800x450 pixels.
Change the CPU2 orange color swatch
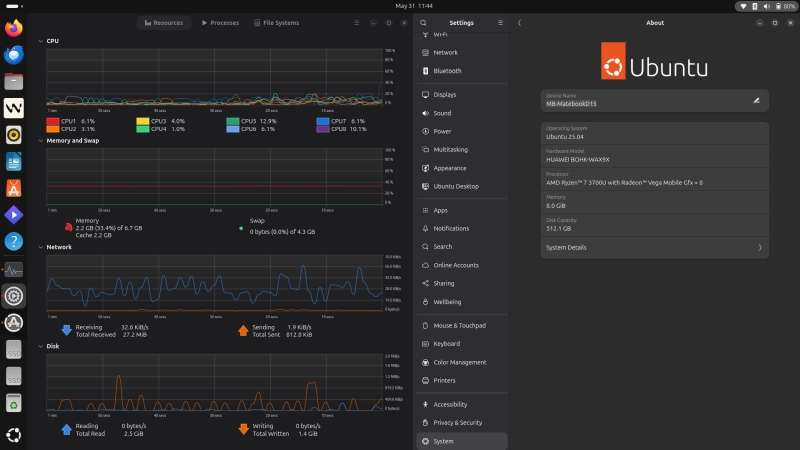[x=53, y=129]
